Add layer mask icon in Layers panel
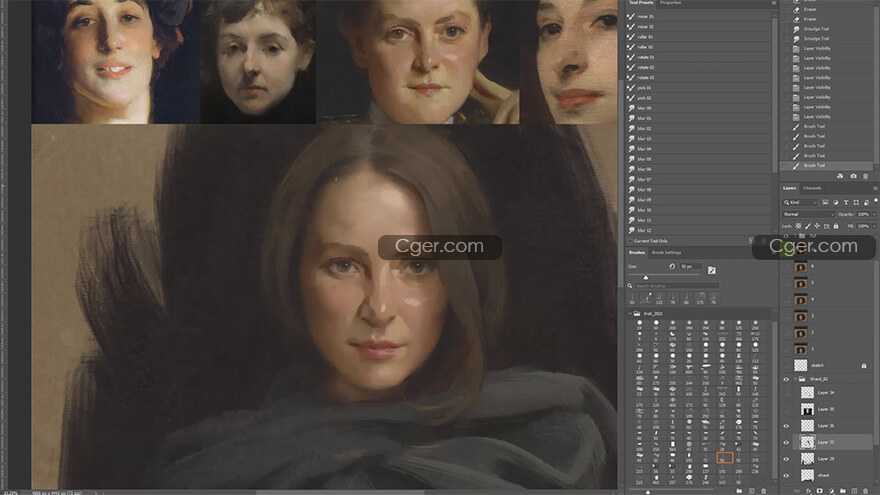 coord(820,491)
